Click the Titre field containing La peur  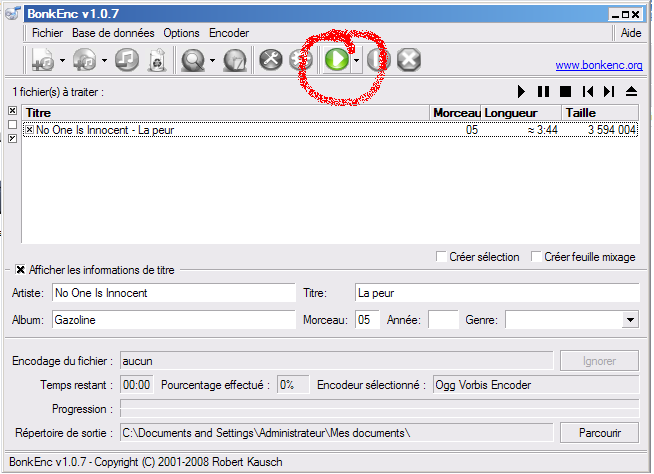[497, 293]
